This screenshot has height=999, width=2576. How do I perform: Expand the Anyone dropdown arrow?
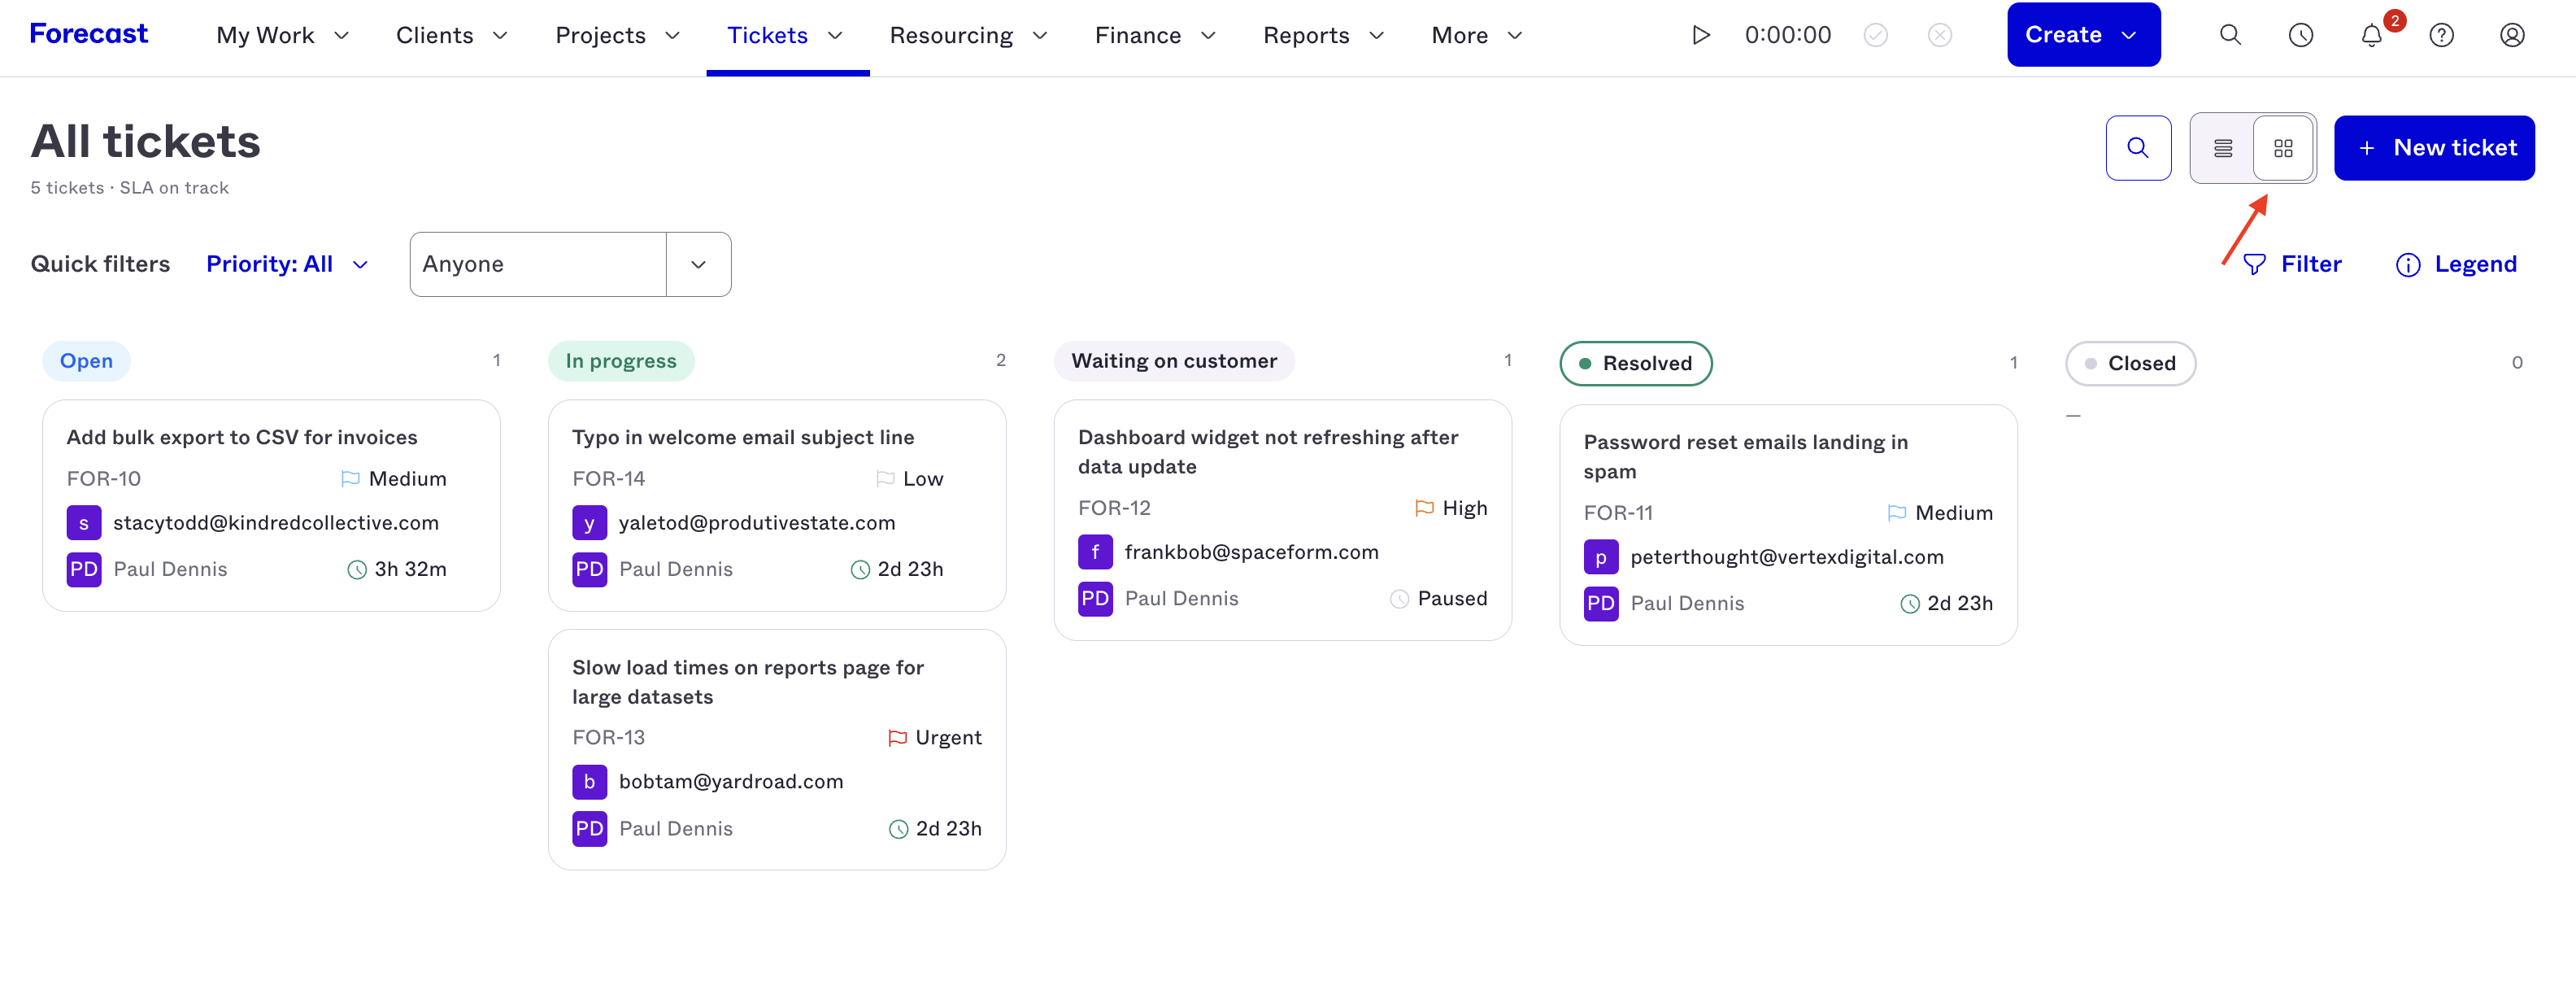(x=699, y=264)
